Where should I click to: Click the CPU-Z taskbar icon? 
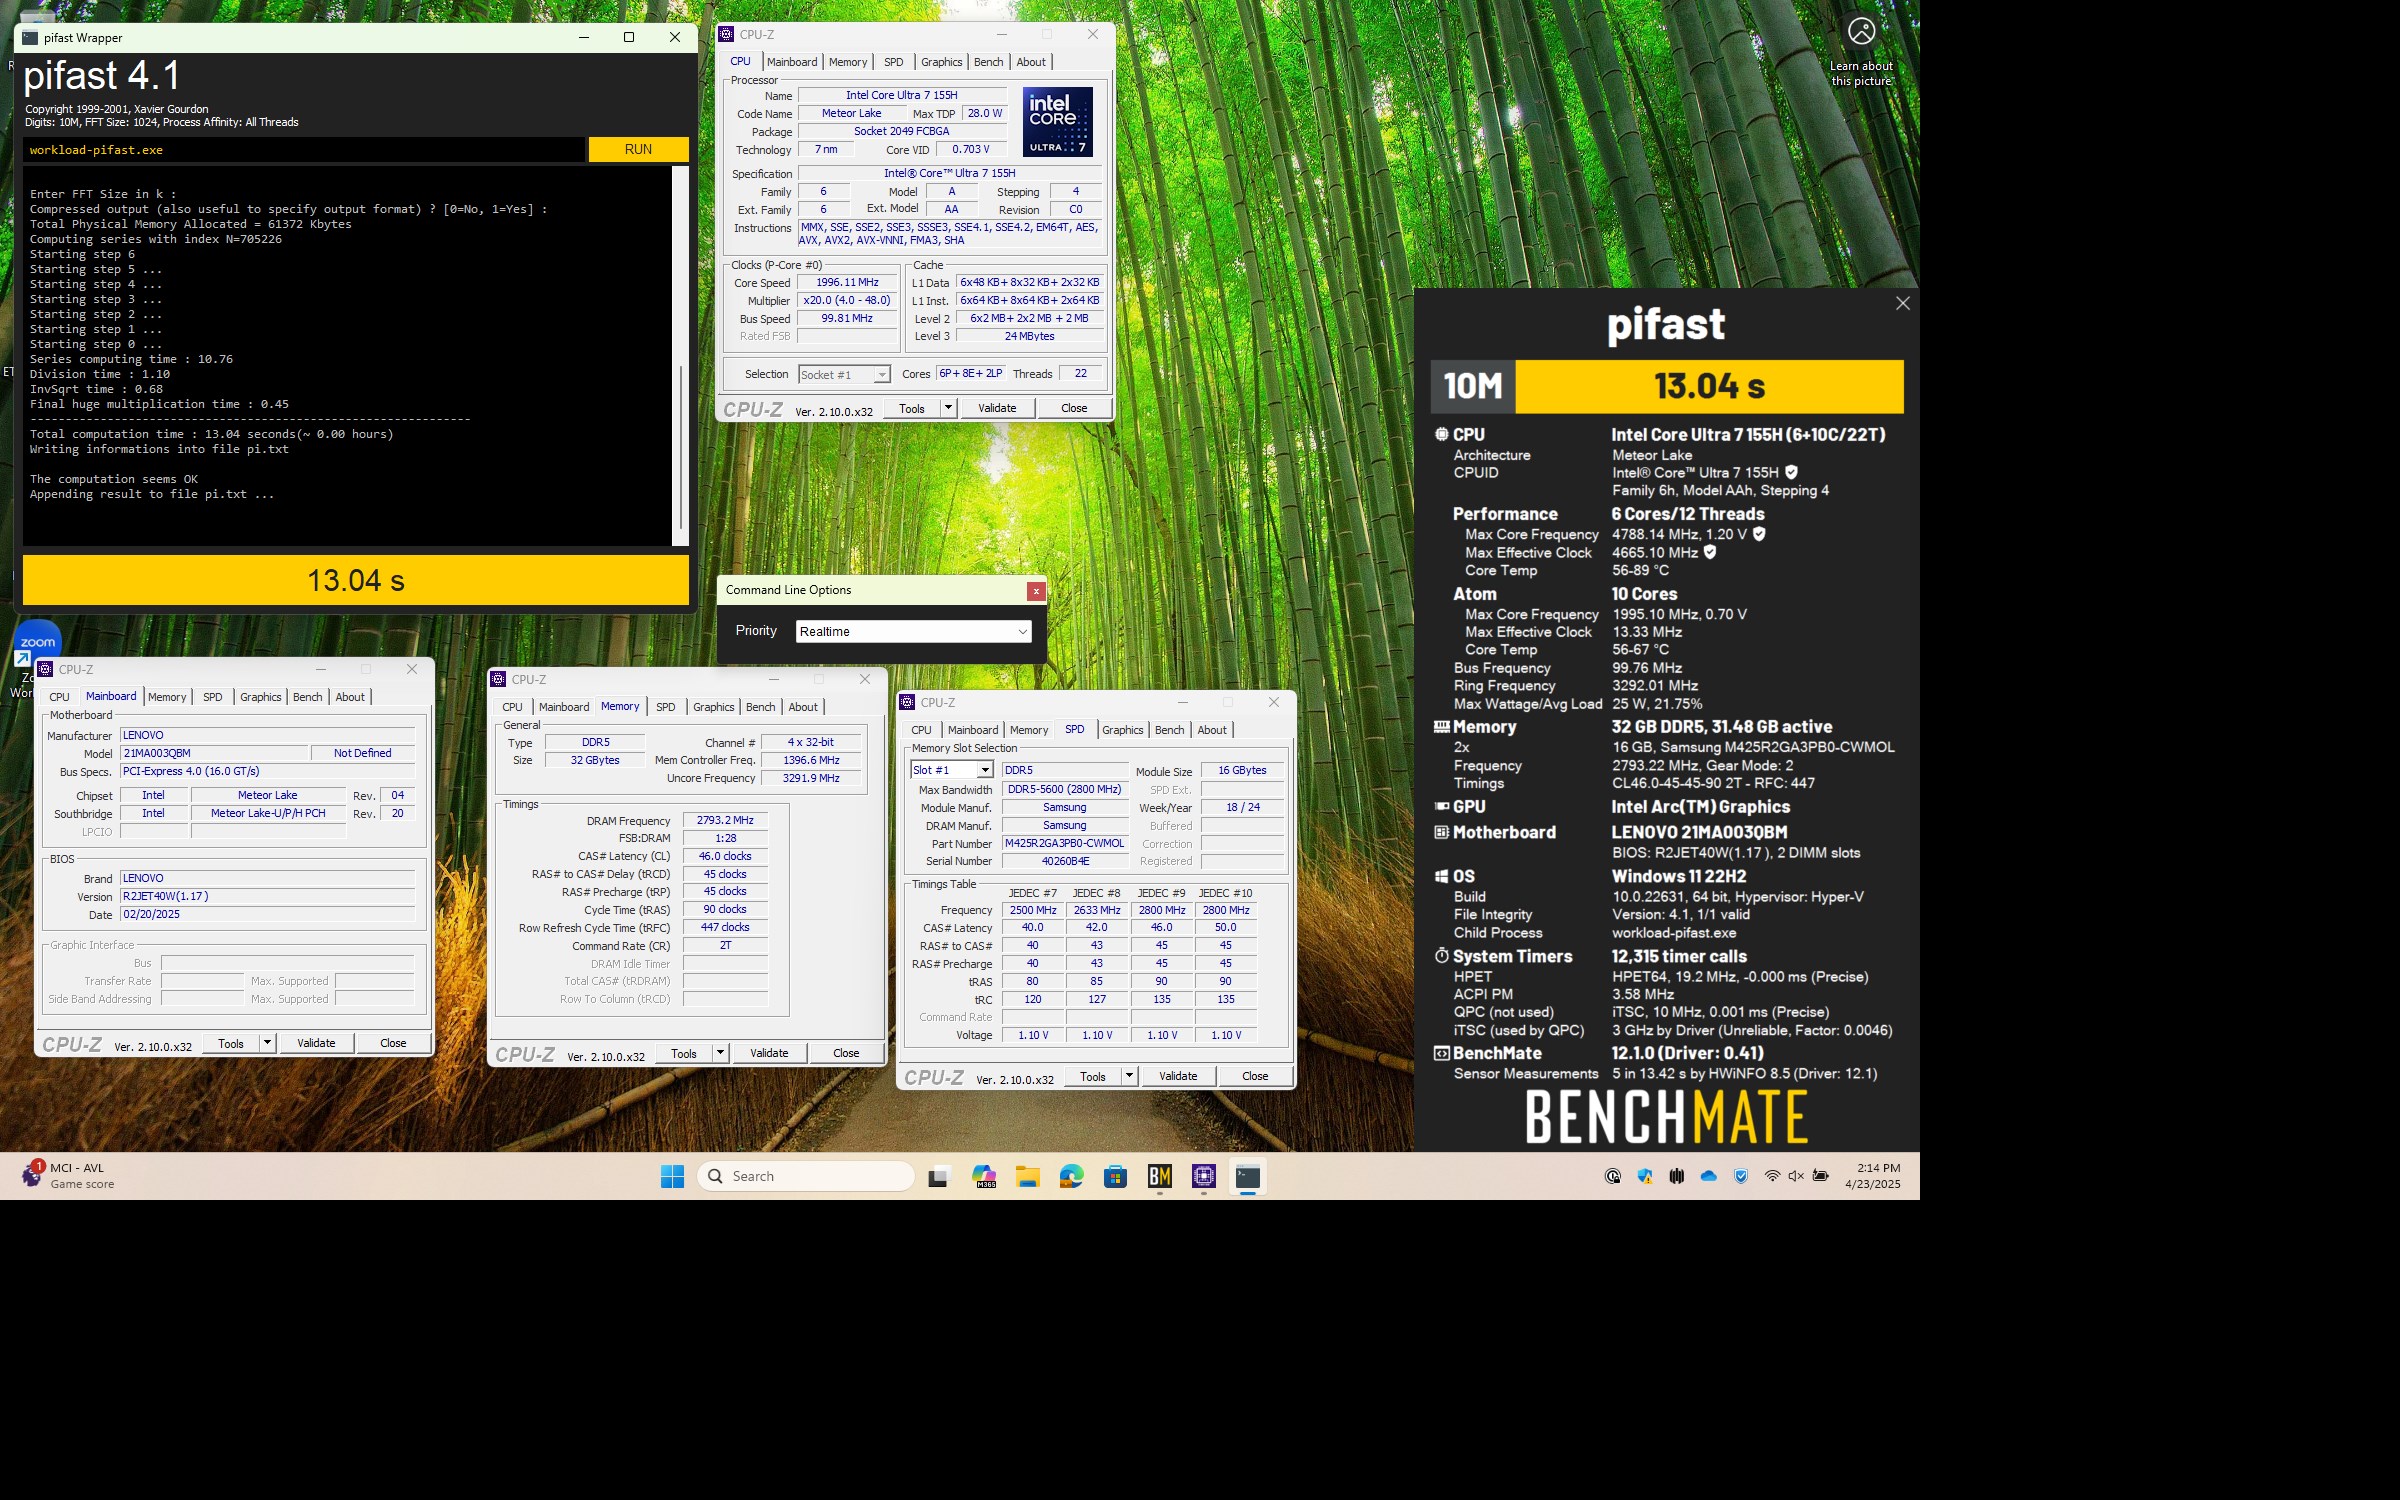[1204, 1176]
